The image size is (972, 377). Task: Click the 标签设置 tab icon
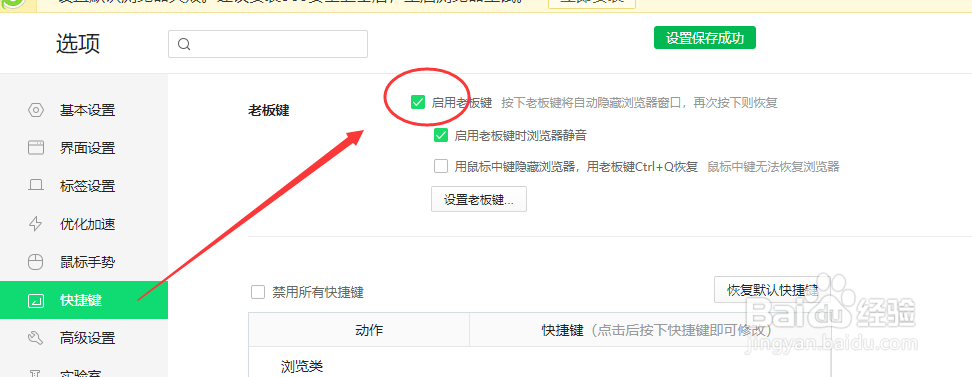click(36, 186)
